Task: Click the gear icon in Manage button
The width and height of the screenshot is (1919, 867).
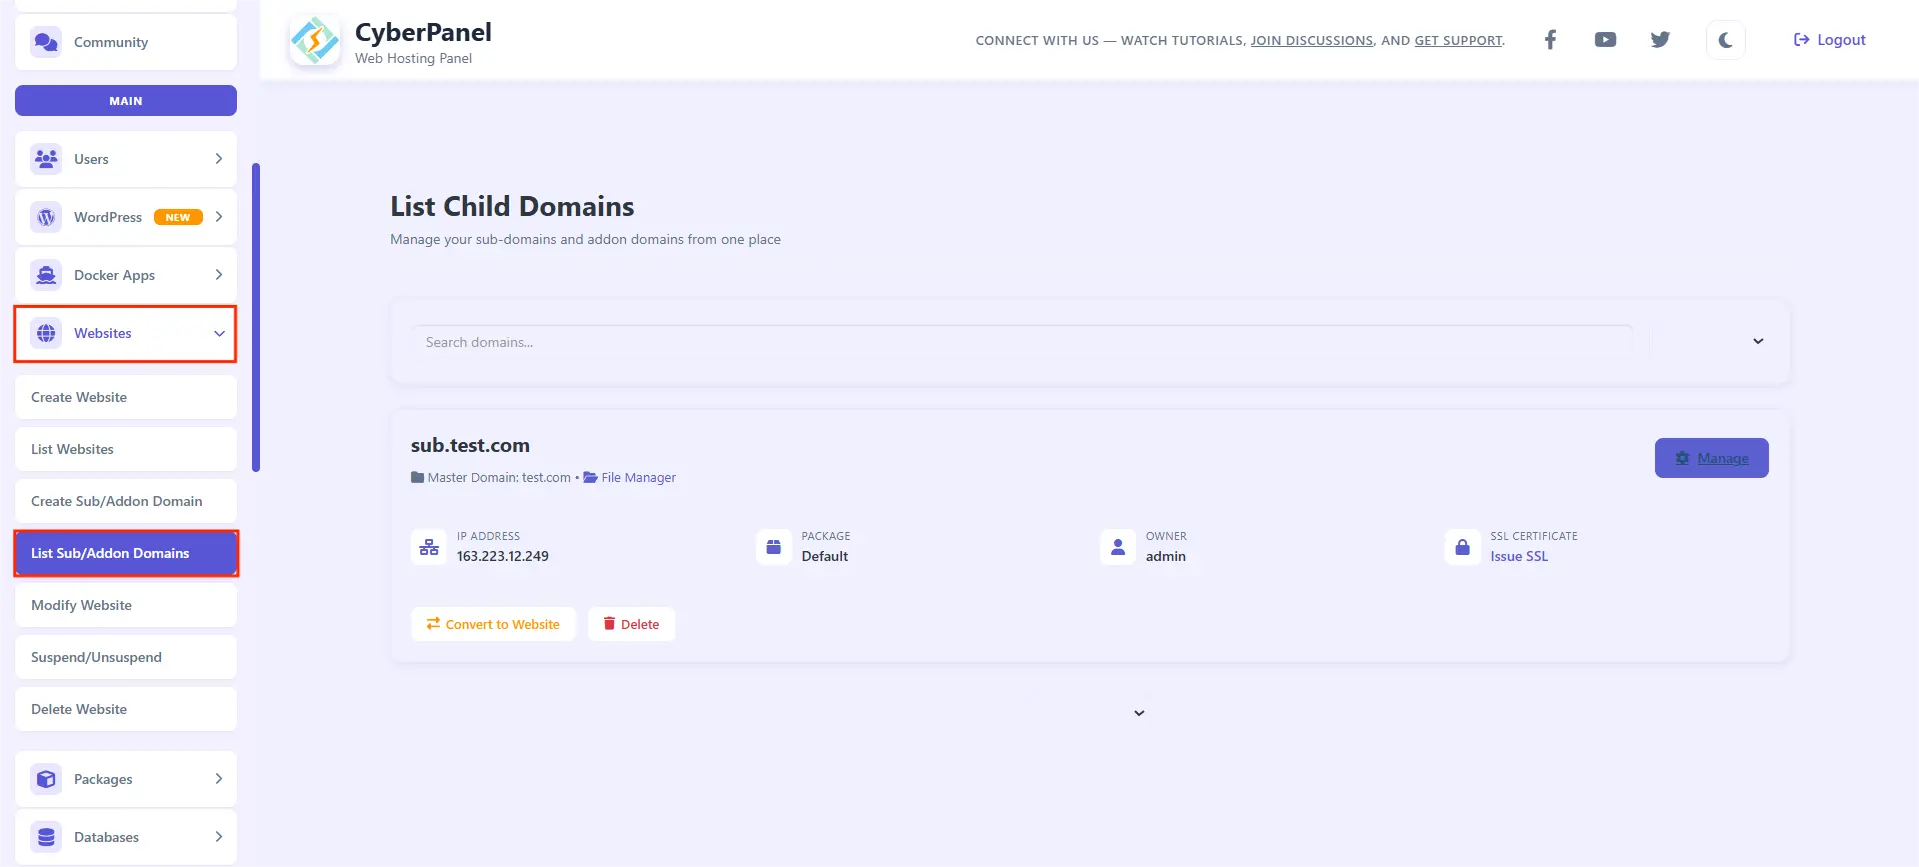Action: pyautogui.click(x=1682, y=458)
